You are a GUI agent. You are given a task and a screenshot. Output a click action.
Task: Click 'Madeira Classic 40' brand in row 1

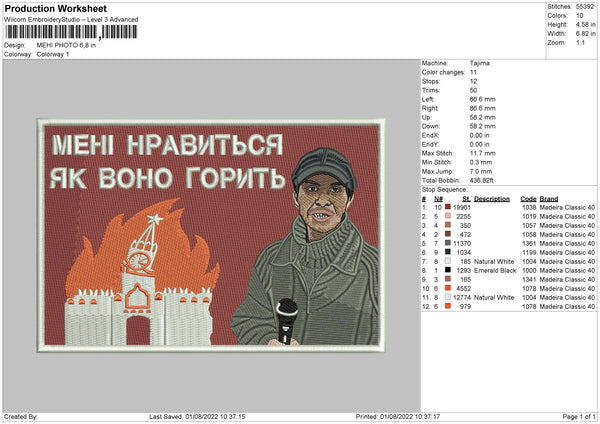(x=567, y=207)
